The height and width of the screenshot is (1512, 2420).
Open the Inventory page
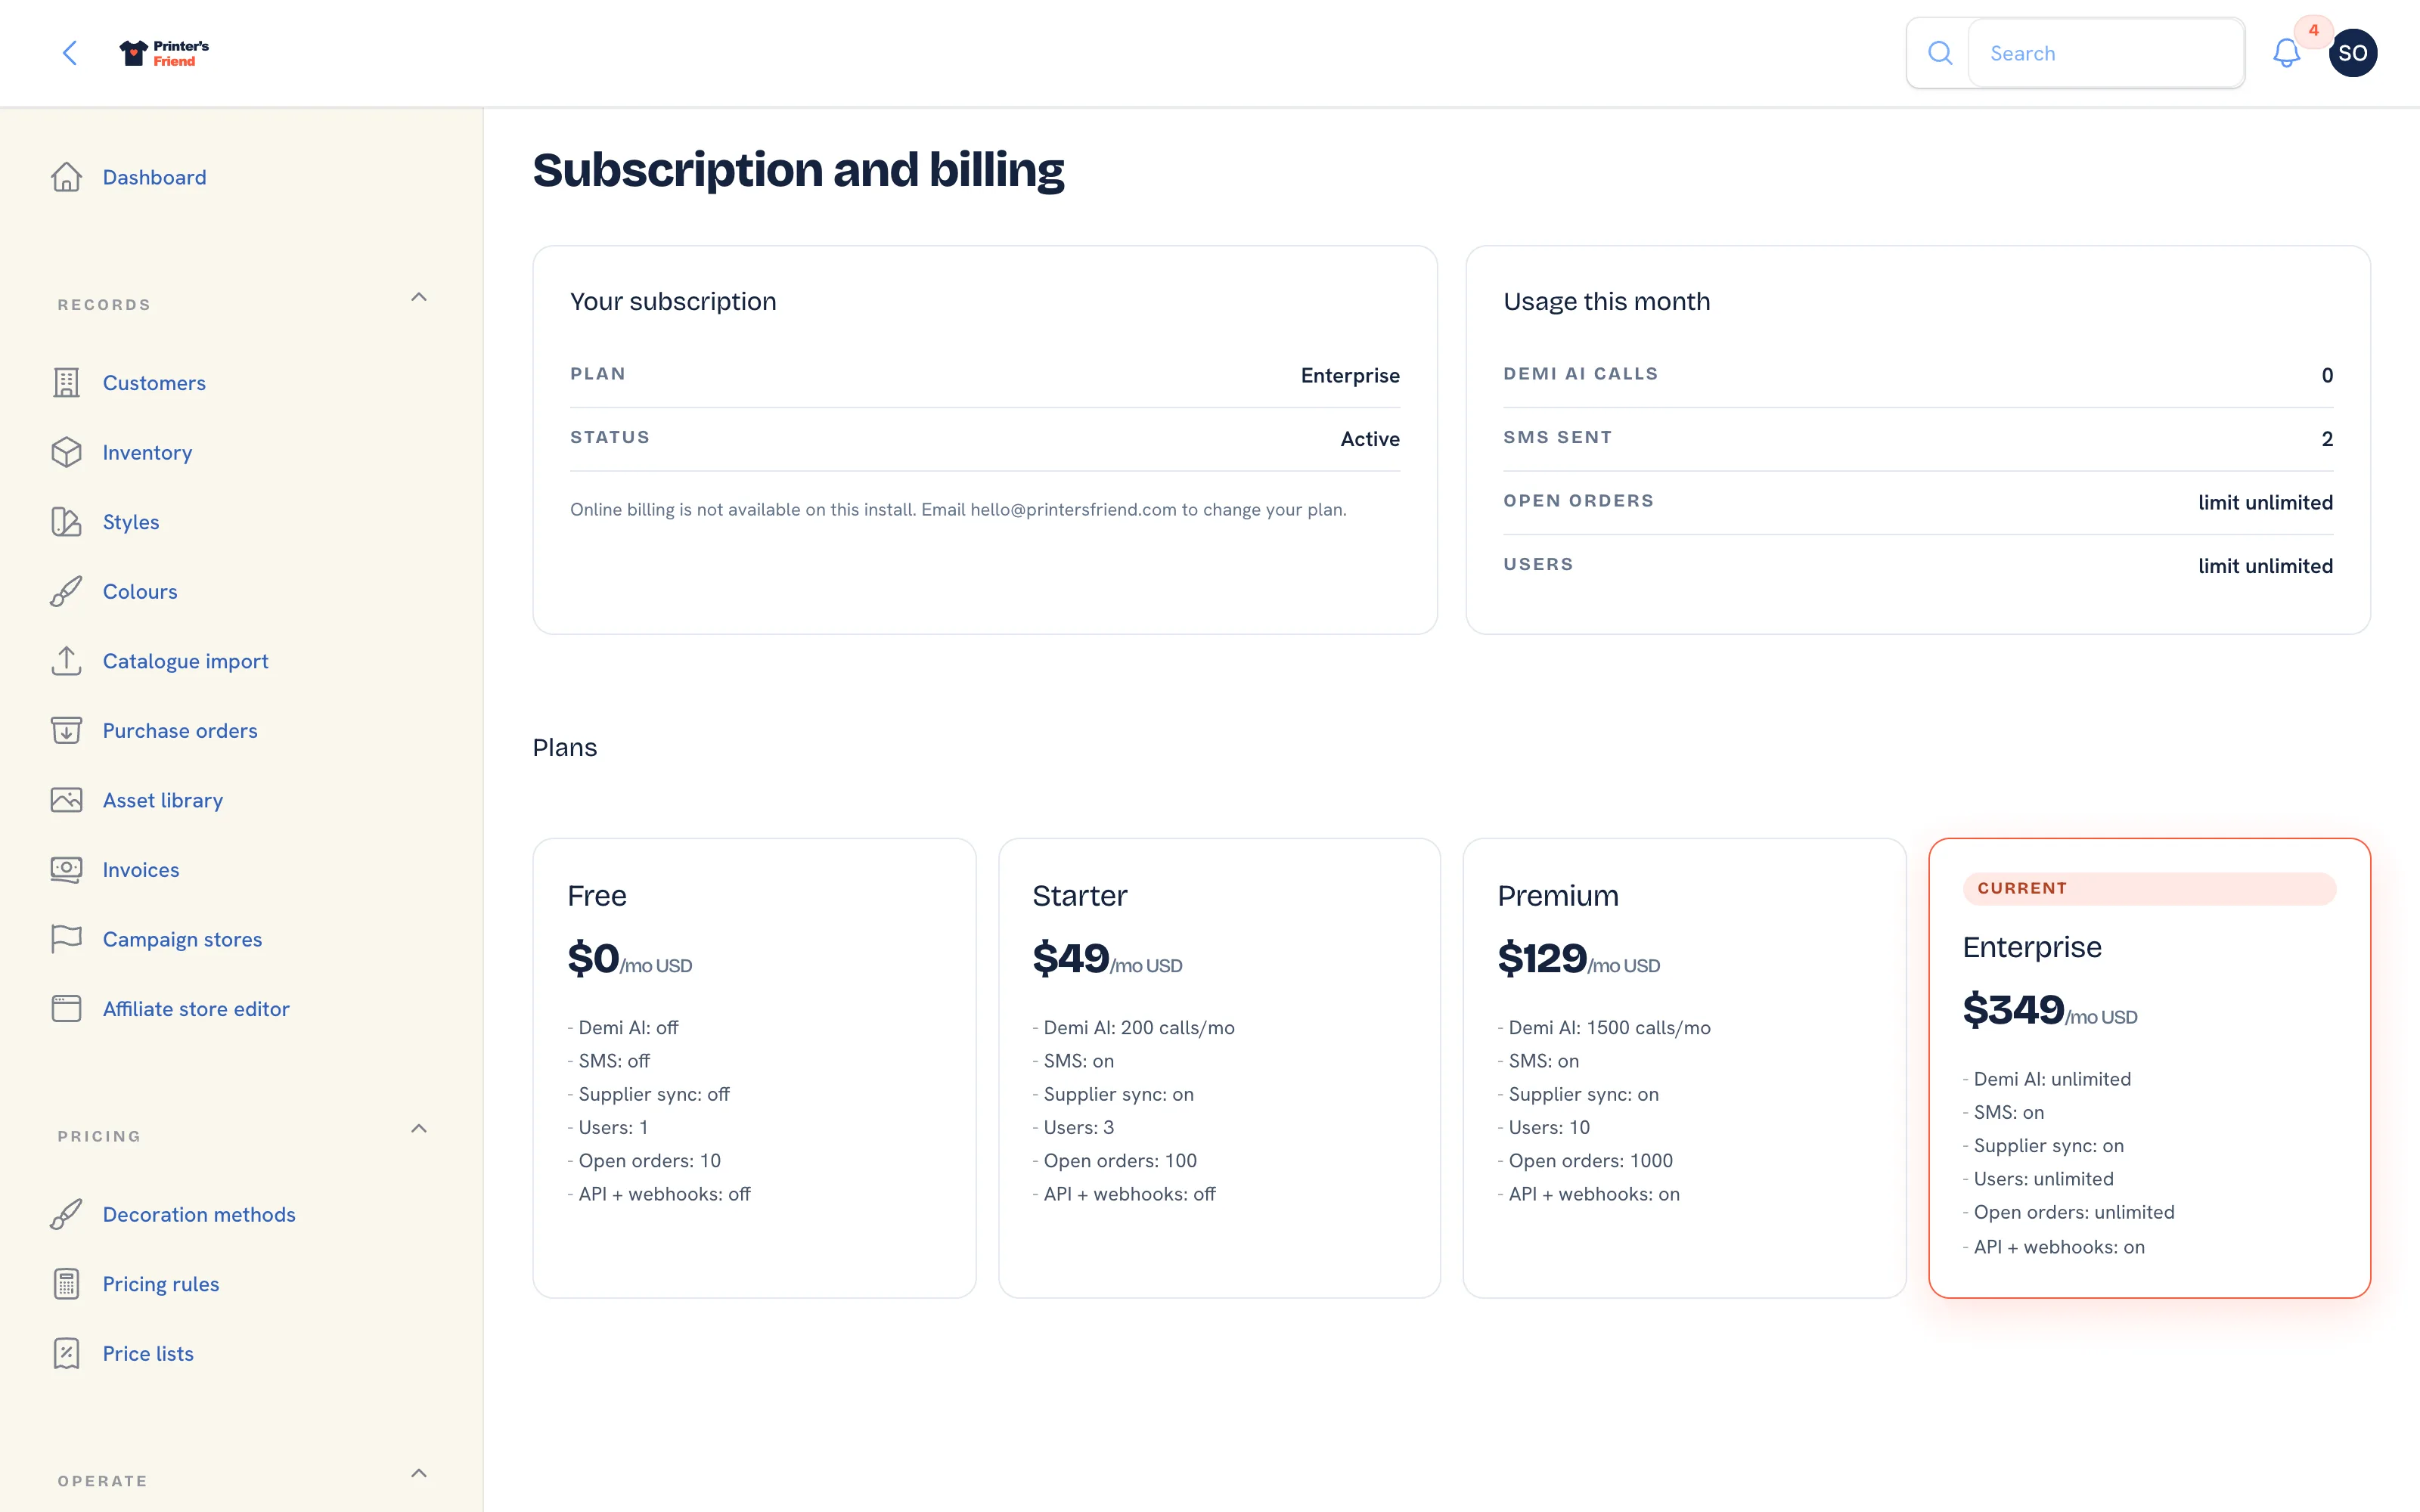pos(147,452)
